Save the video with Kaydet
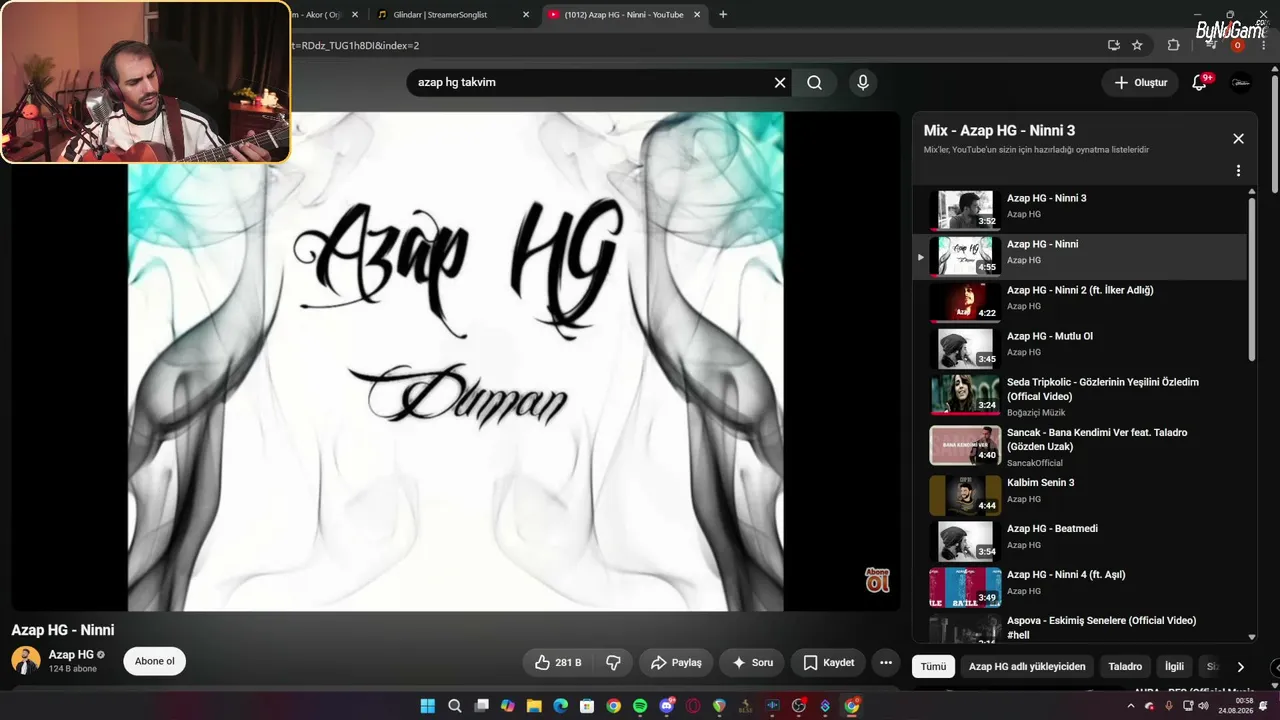The width and height of the screenshot is (1280, 720). coord(828,662)
